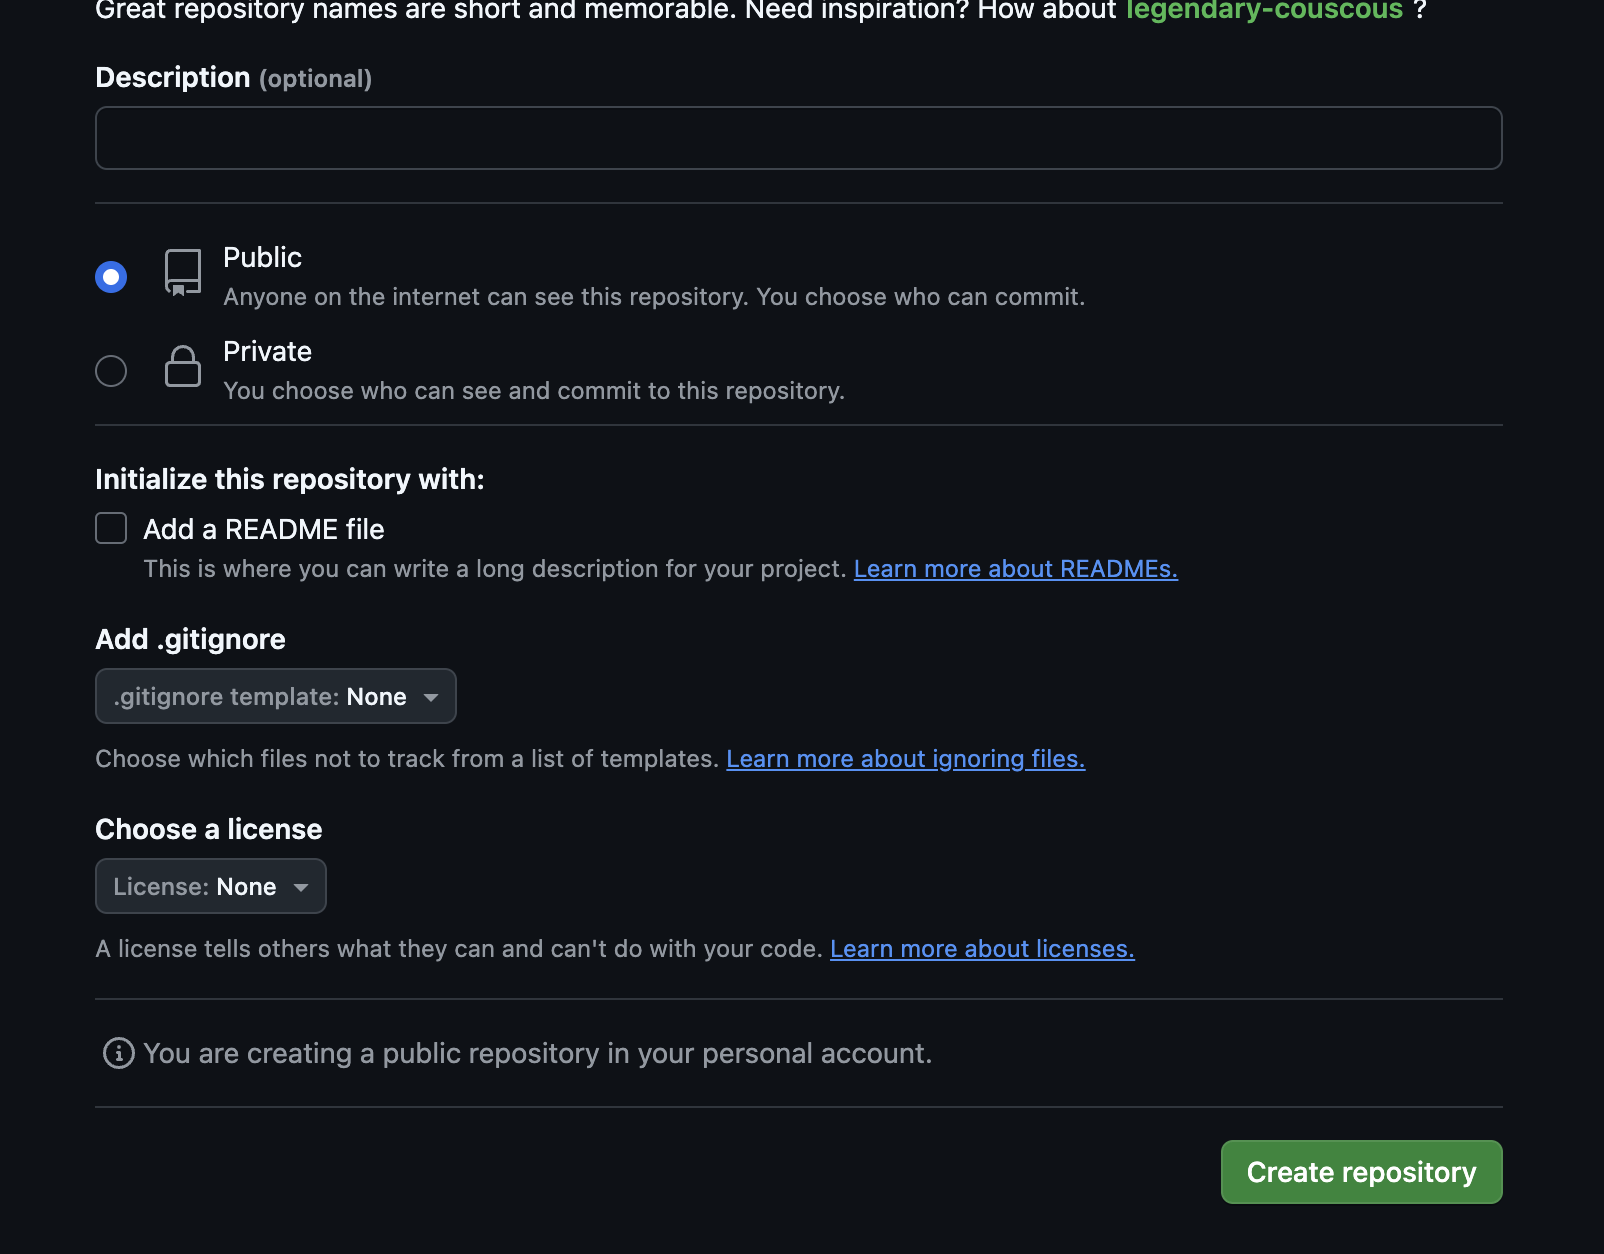Open Learn more about READMEs

(1015, 568)
